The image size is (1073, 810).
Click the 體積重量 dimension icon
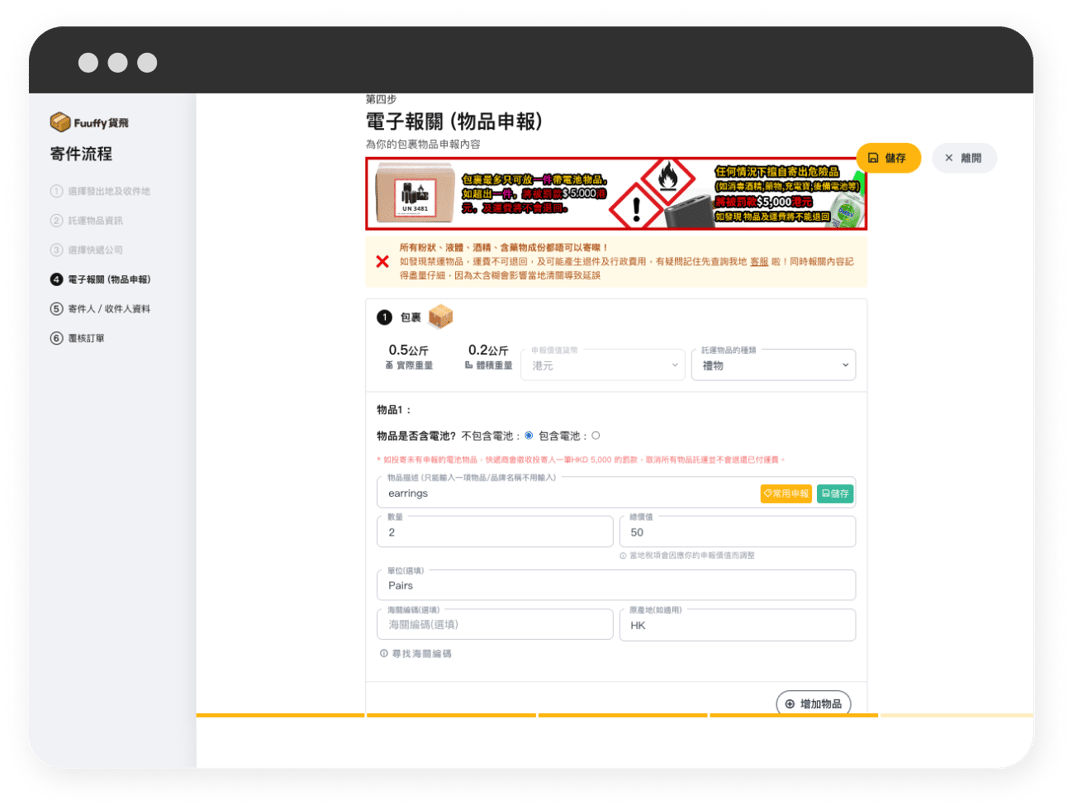pos(468,366)
